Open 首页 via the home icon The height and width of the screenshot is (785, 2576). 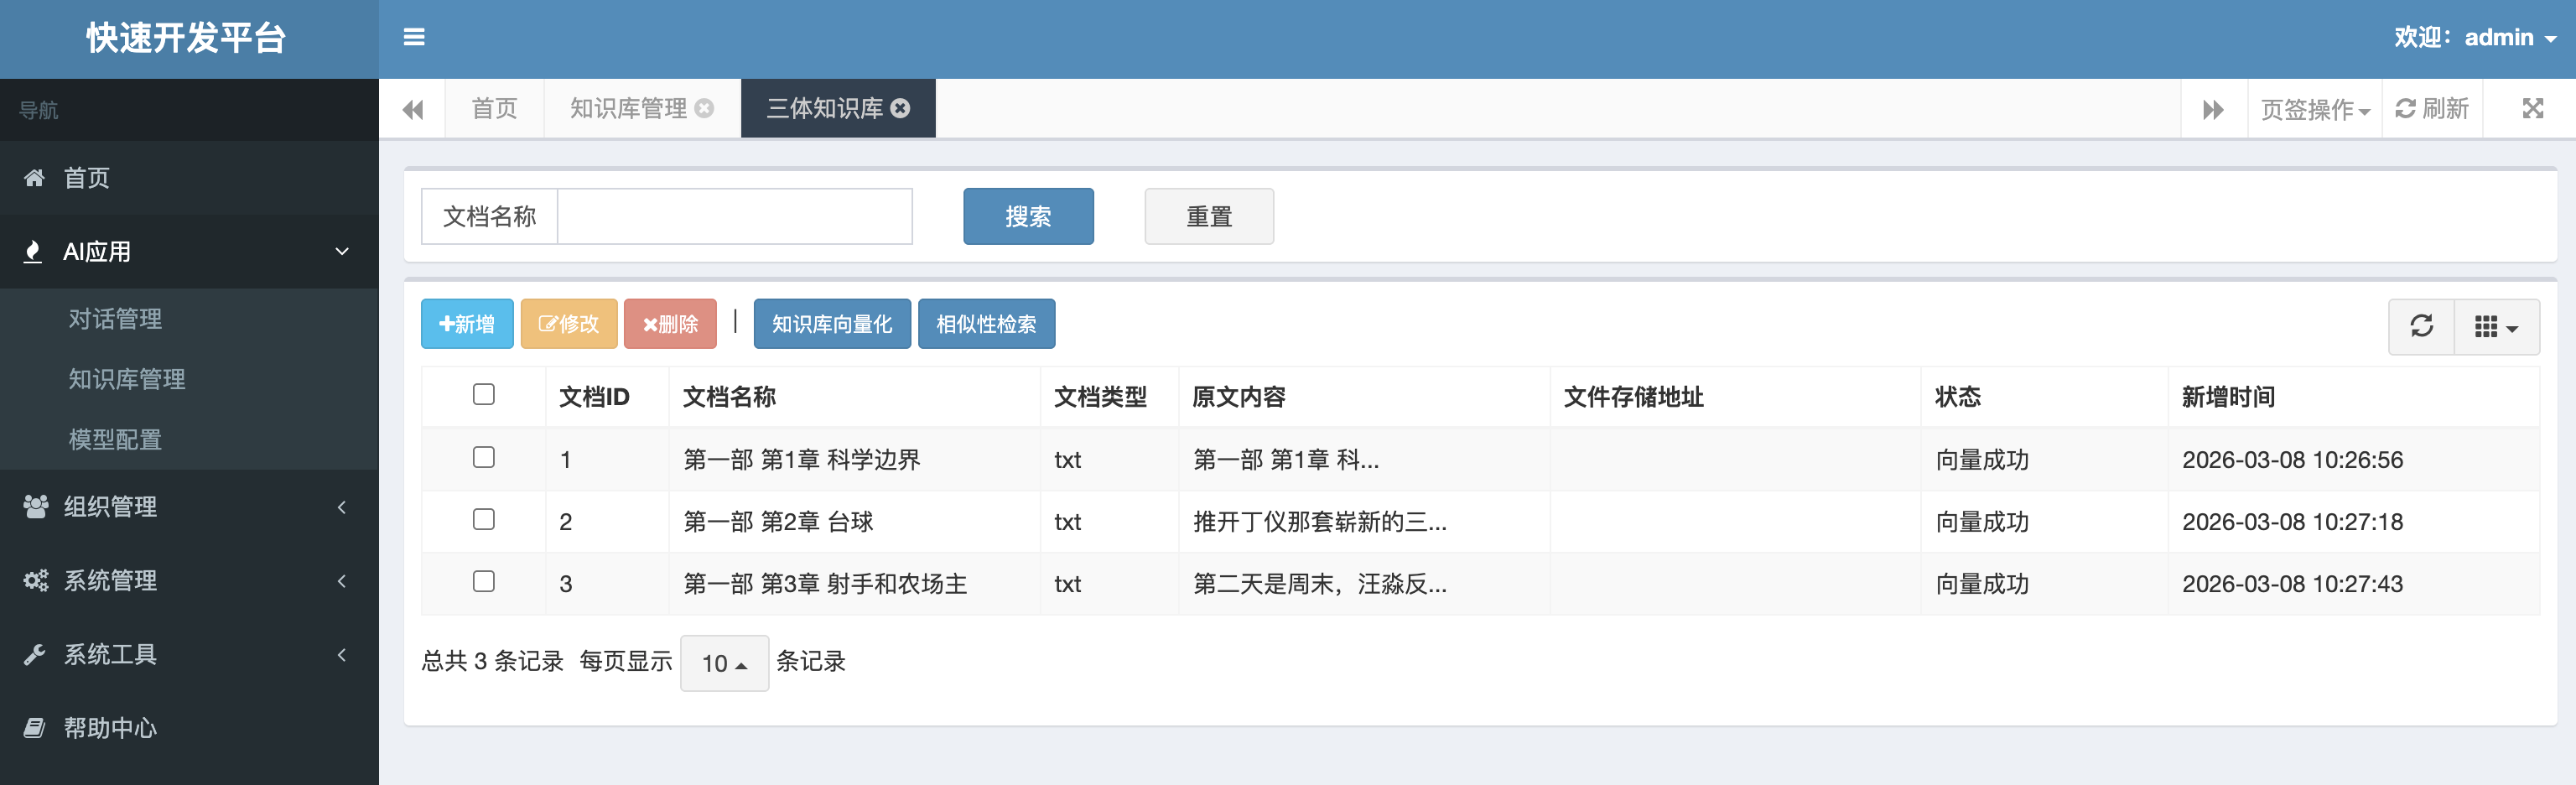click(x=34, y=177)
